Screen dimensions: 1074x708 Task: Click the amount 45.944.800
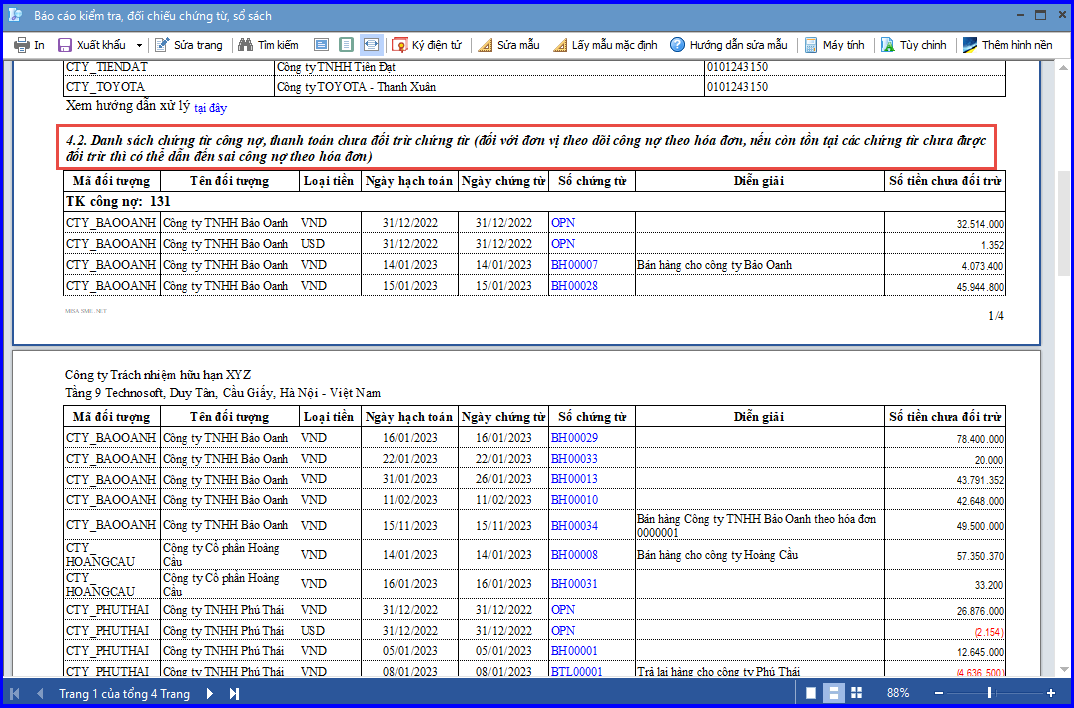click(980, 287)
